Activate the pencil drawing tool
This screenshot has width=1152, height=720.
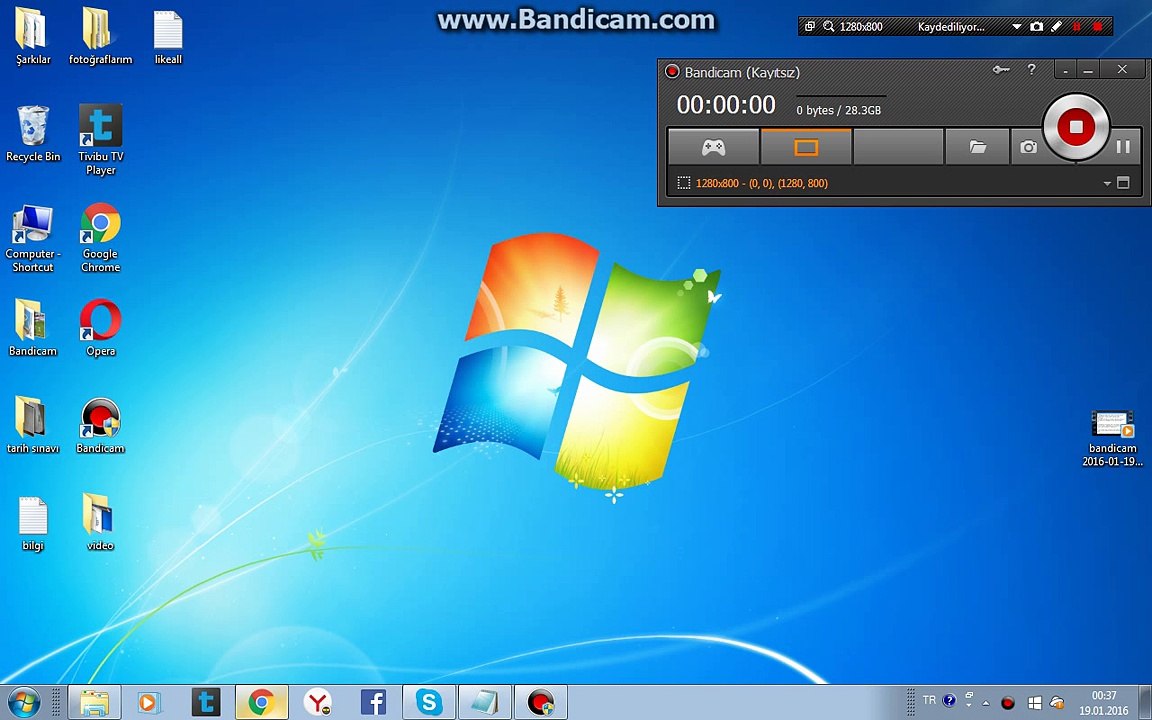point(1056,26)
